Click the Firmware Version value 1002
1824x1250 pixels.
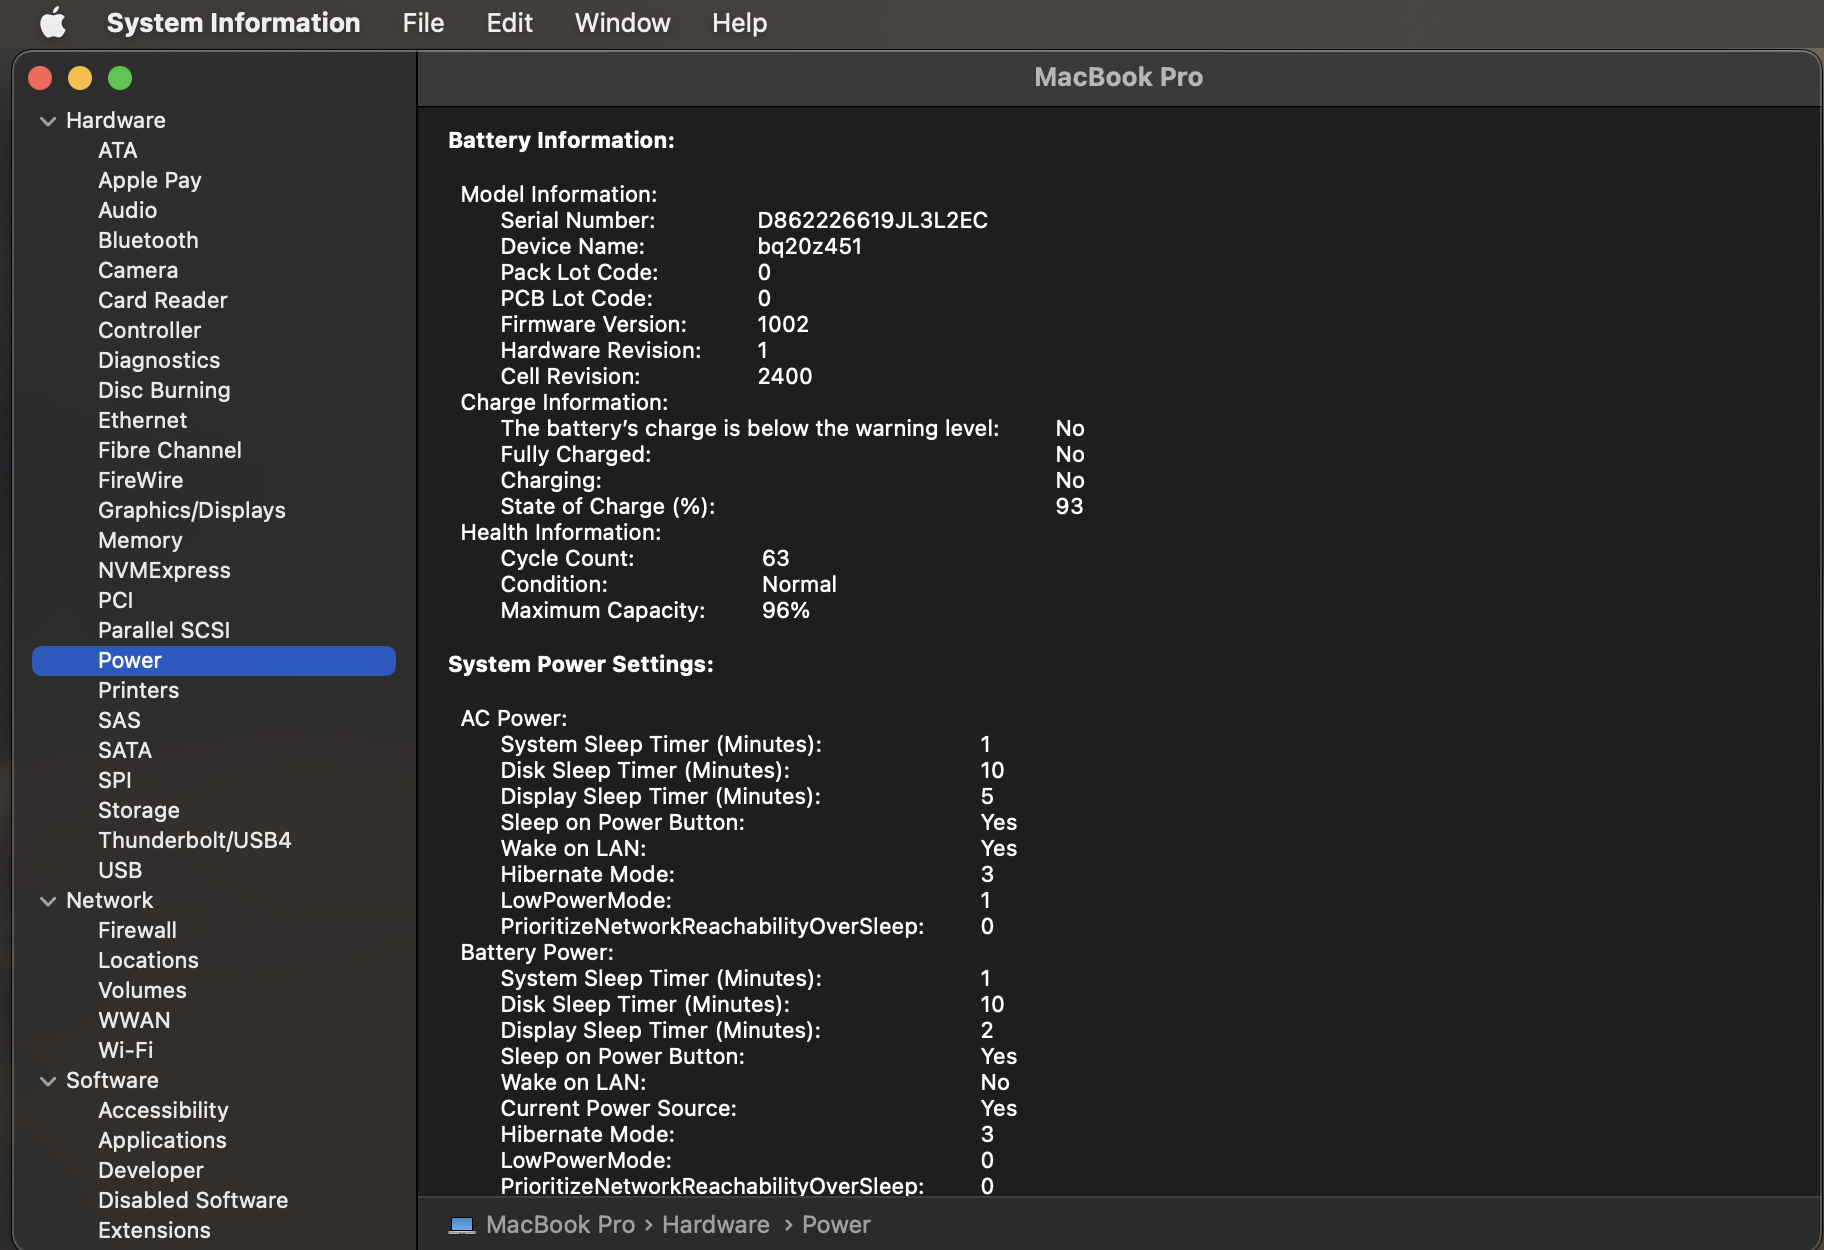783,324
